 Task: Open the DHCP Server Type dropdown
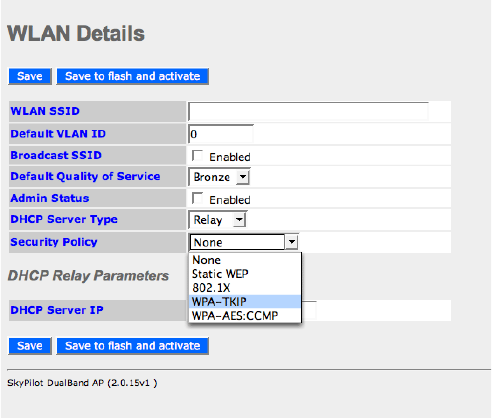217,220
